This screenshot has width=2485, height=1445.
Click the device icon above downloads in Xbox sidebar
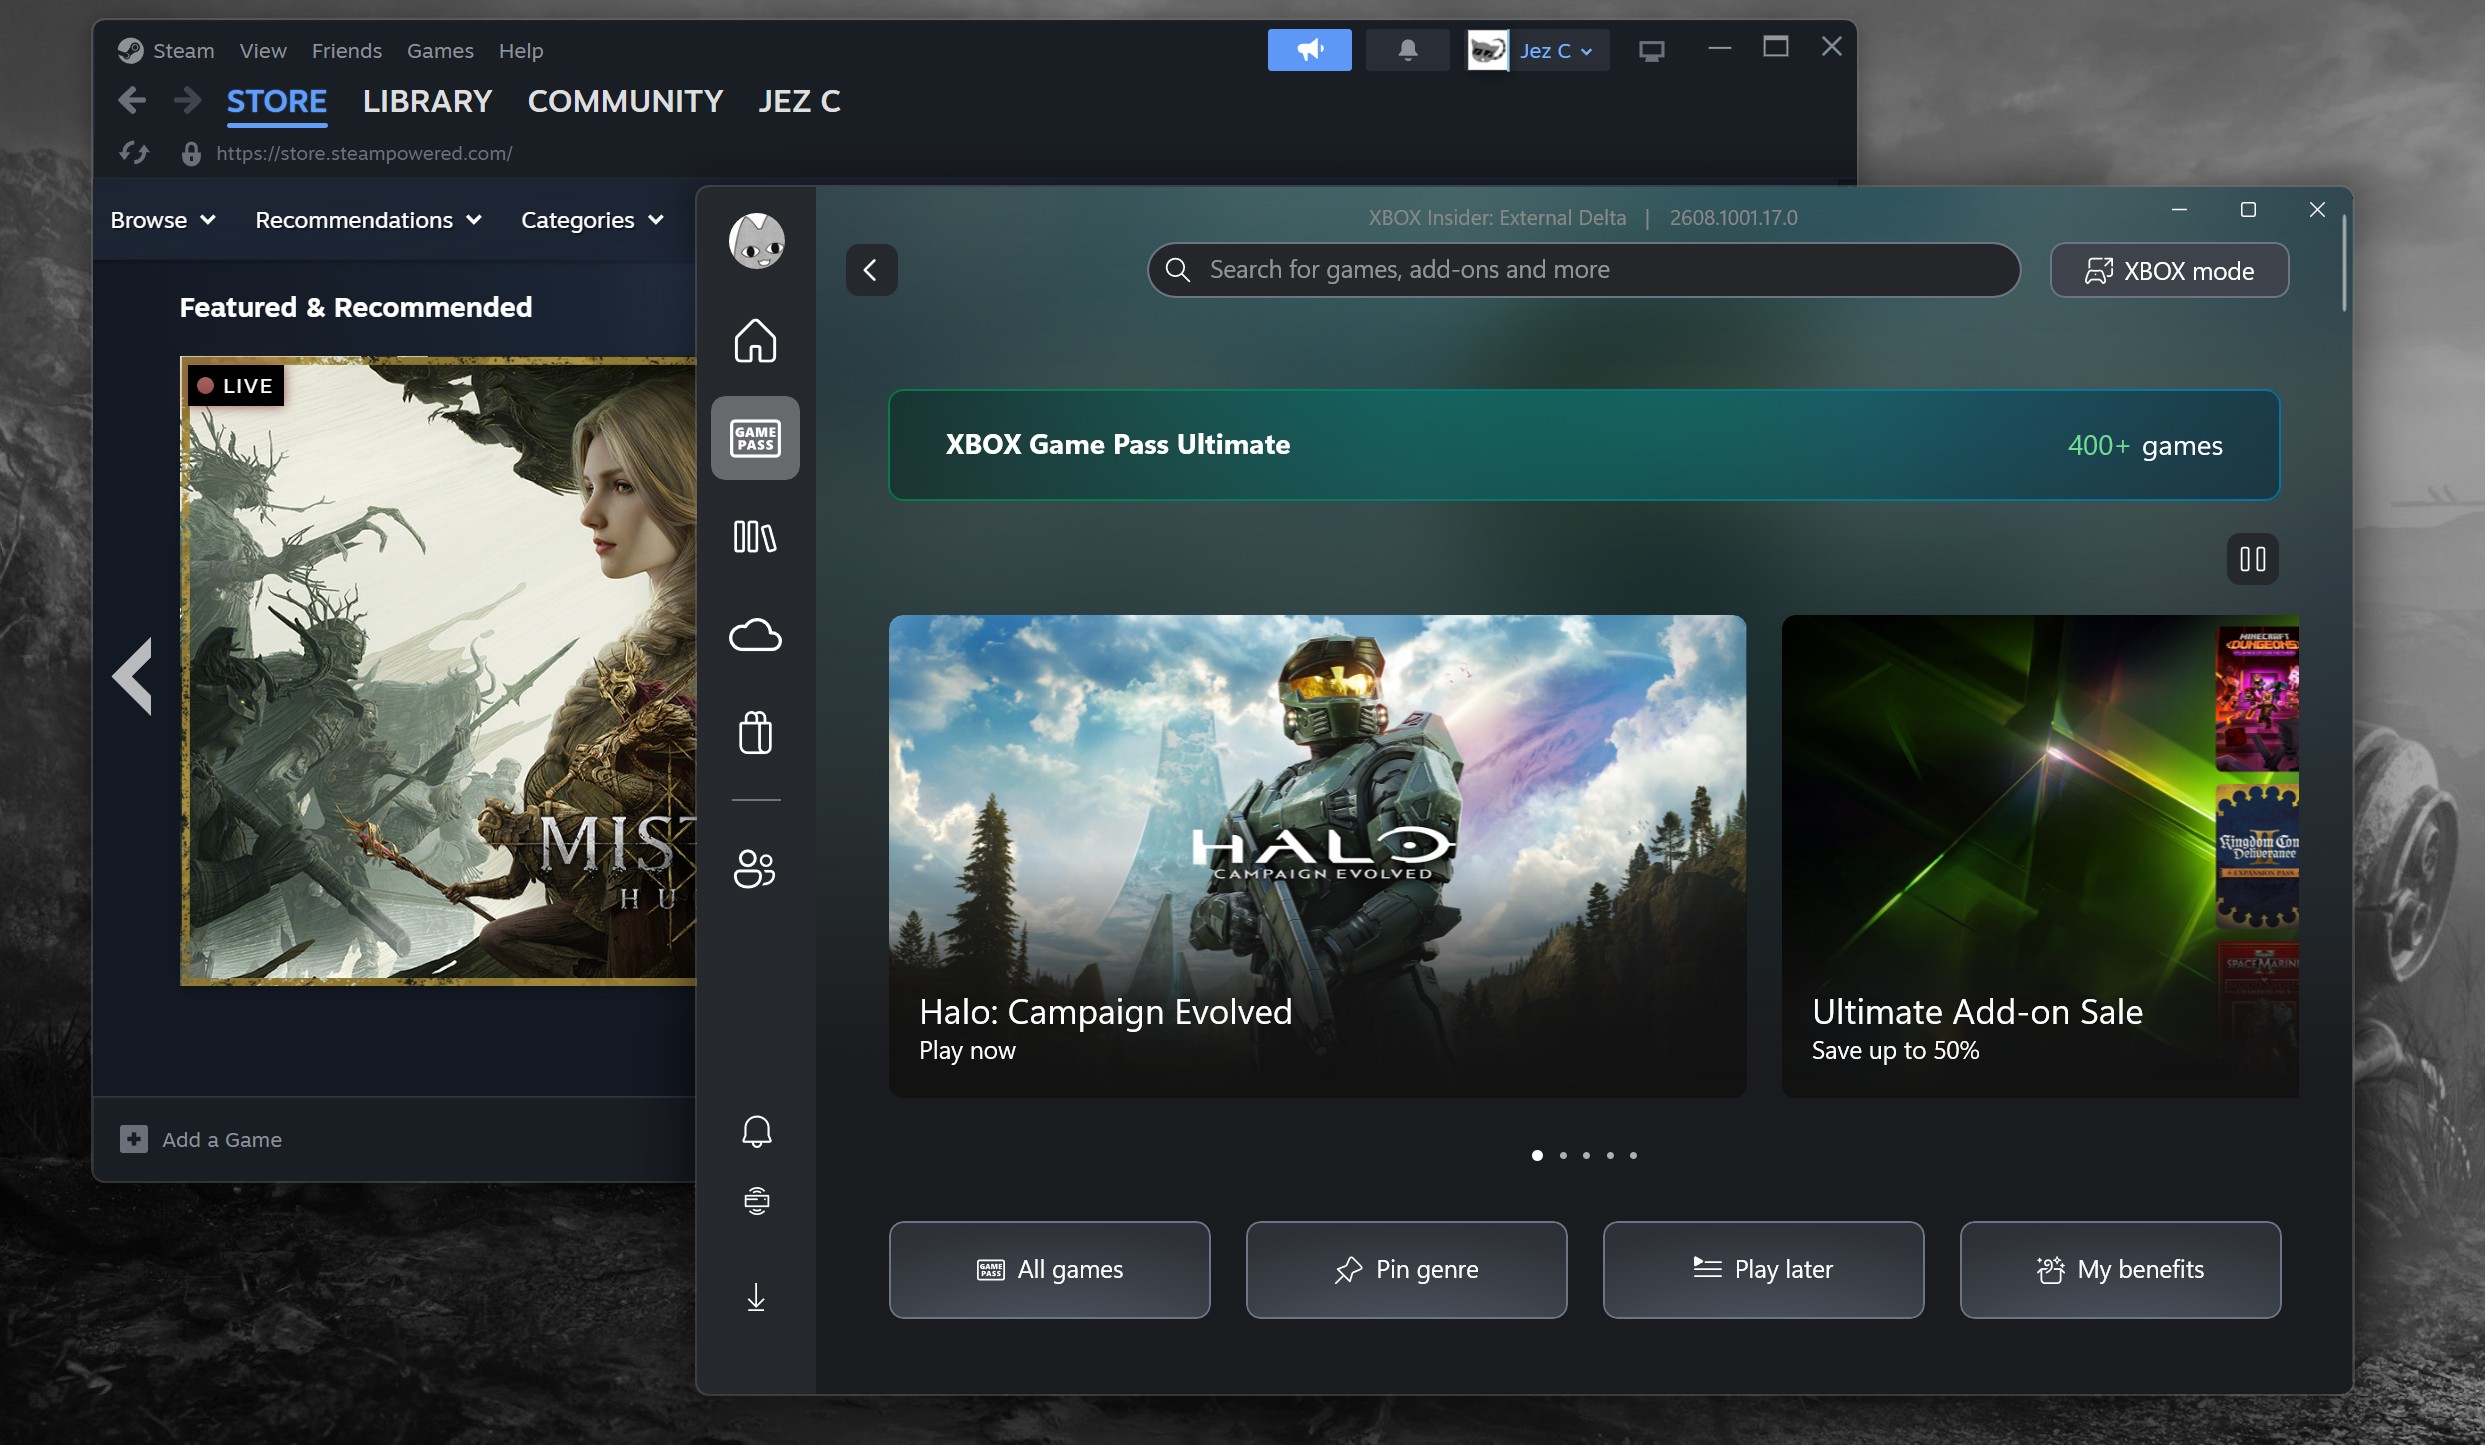tap(756, 1200)
